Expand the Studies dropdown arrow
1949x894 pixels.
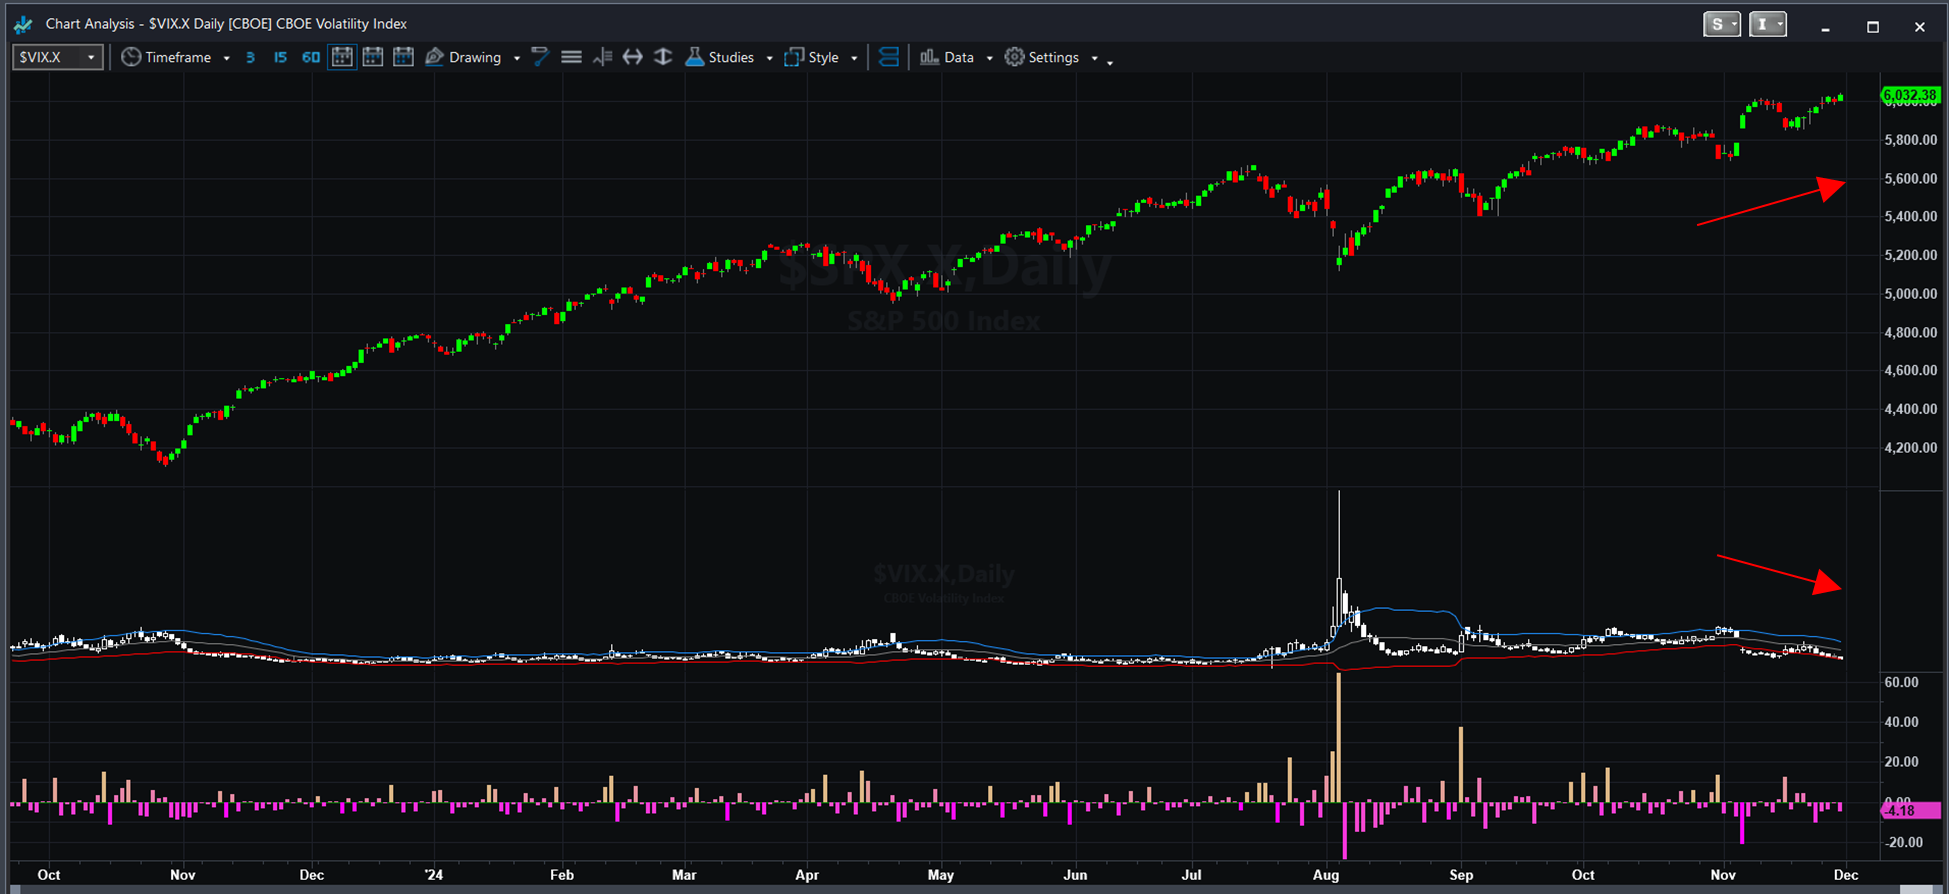pyautogui.click(x=769, y=58)
